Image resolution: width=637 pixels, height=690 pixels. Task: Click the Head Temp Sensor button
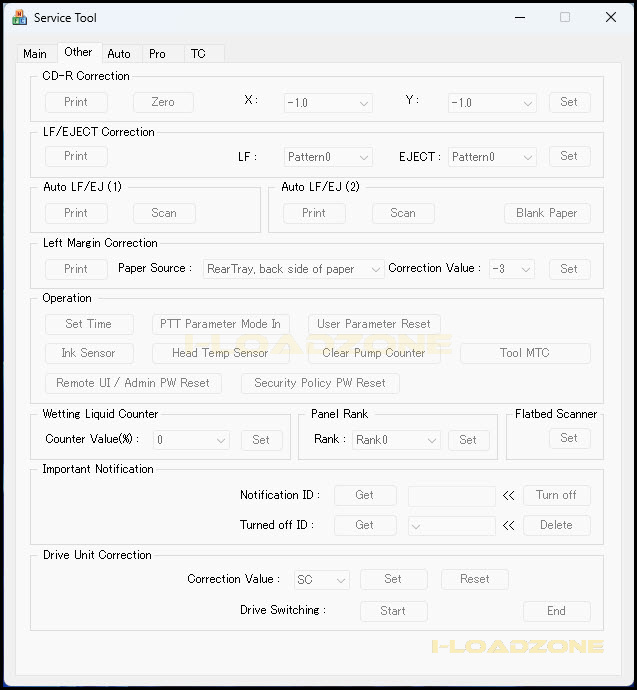(220, 353)
